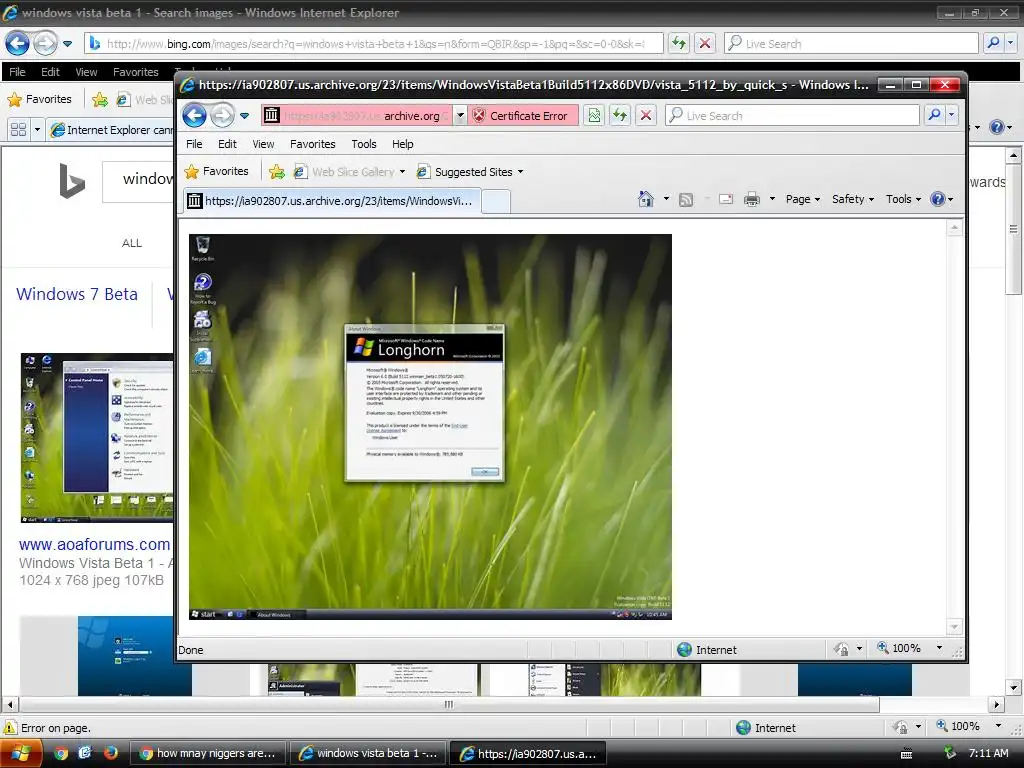The width and height of the screenshot is (1024, 768).
Task: Expand Quick Tabs dropdown in Bing window
Action: pos(37,130)
